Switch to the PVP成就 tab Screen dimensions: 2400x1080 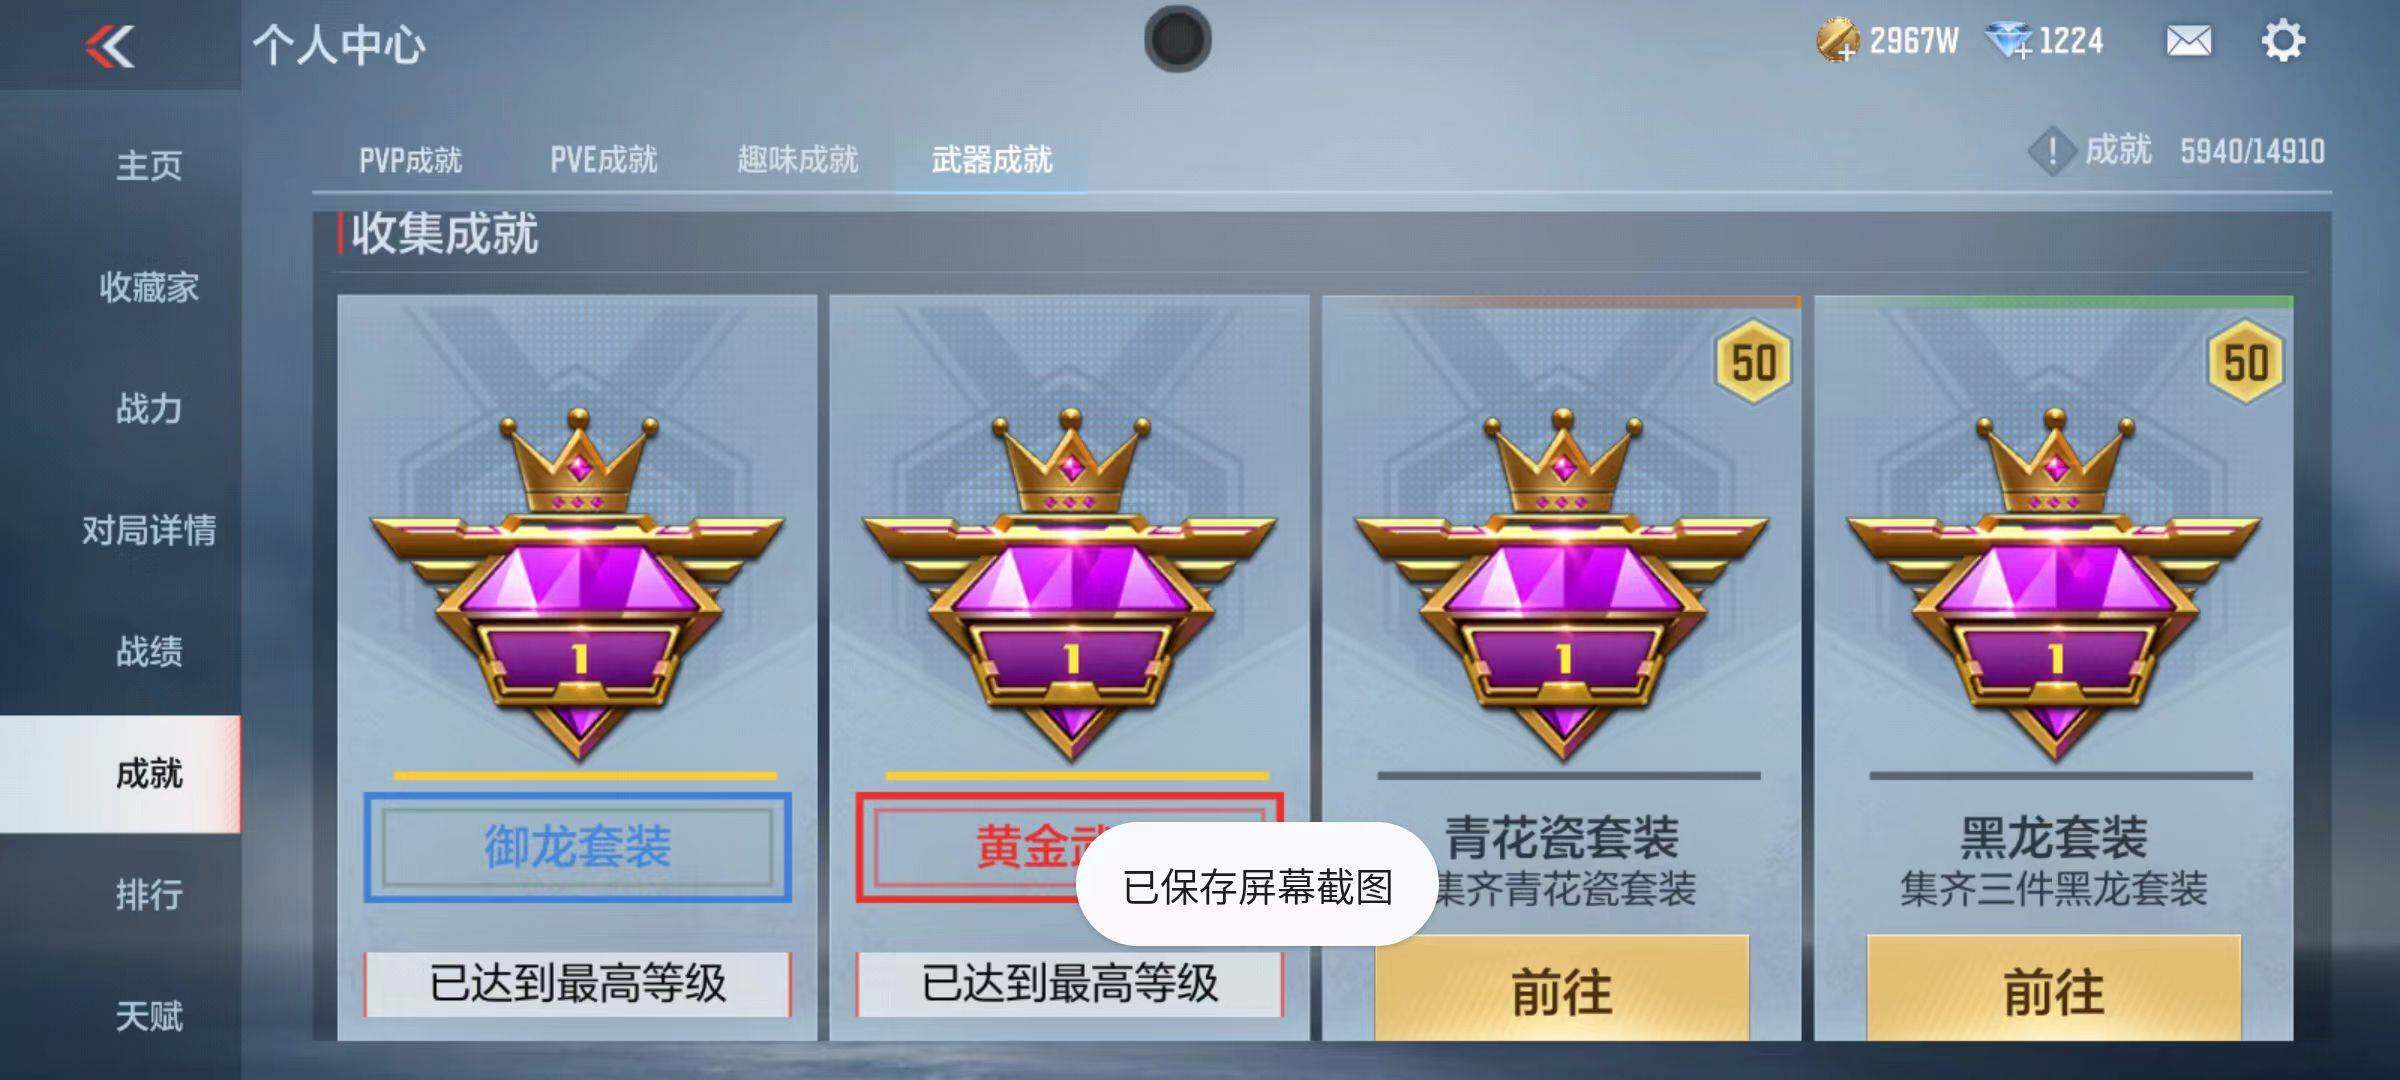coord(410,159)
